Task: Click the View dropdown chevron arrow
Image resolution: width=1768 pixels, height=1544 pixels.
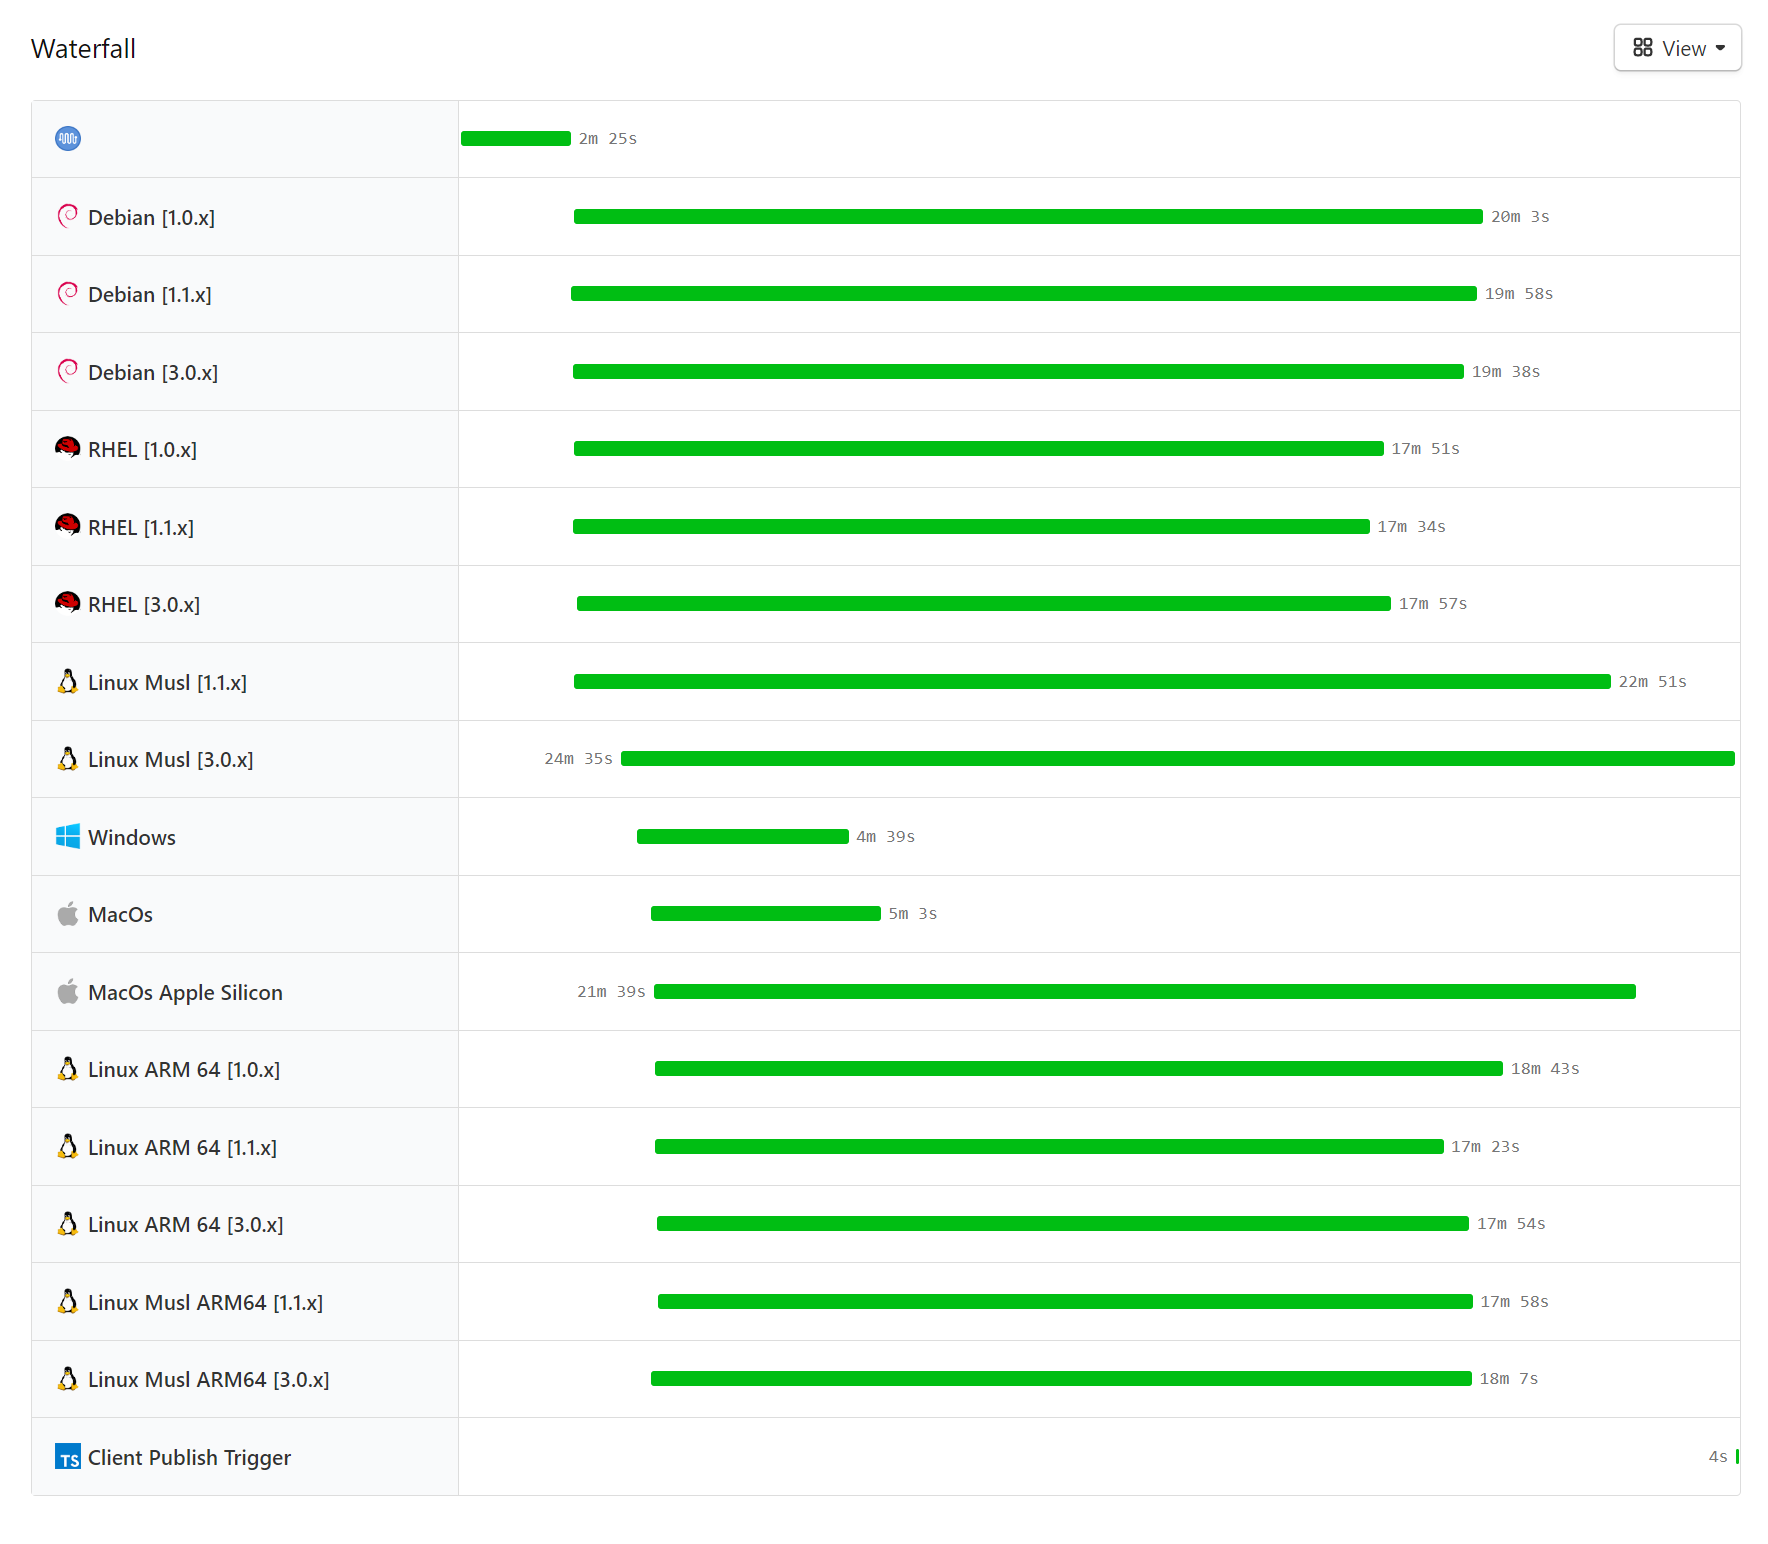Action: point(1721,47)
